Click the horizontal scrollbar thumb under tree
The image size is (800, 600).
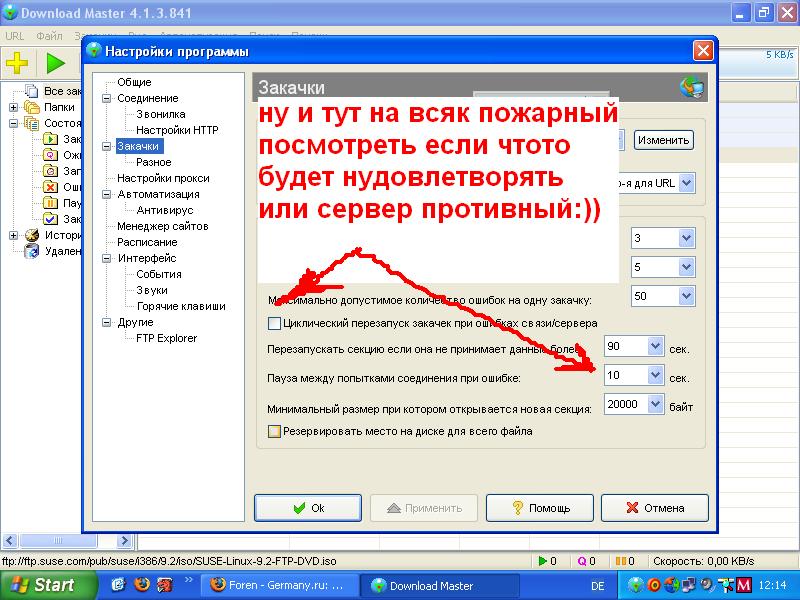tap(57, 540)
